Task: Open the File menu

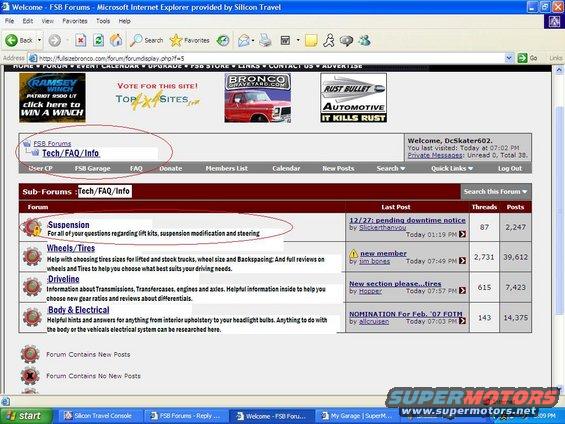Action: pyautogui.click(x=9, y=21)
